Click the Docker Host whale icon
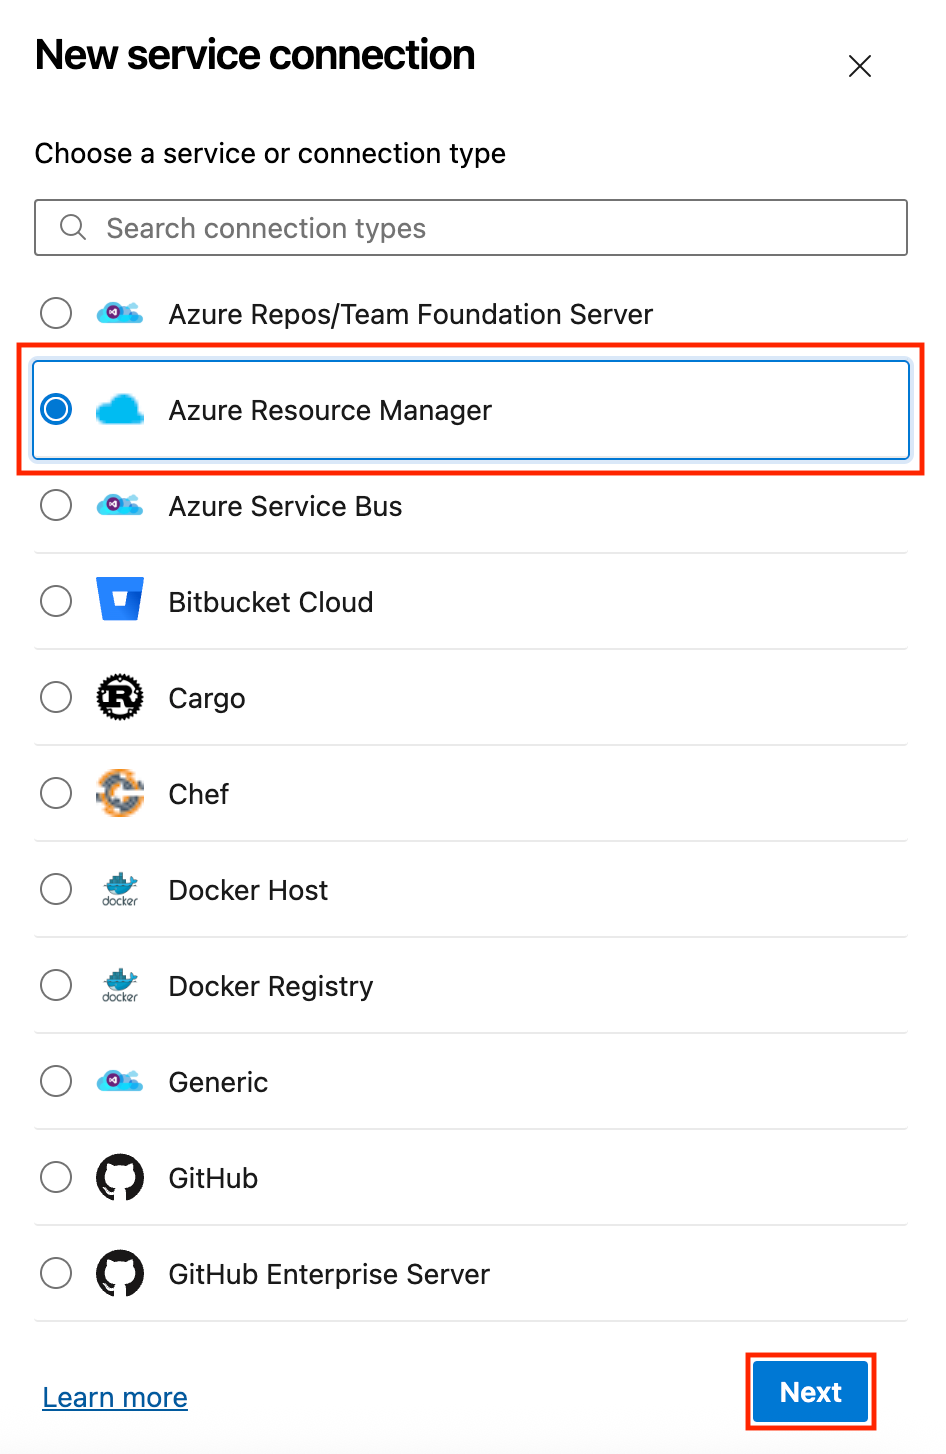946x1454 pixels. 119,889
